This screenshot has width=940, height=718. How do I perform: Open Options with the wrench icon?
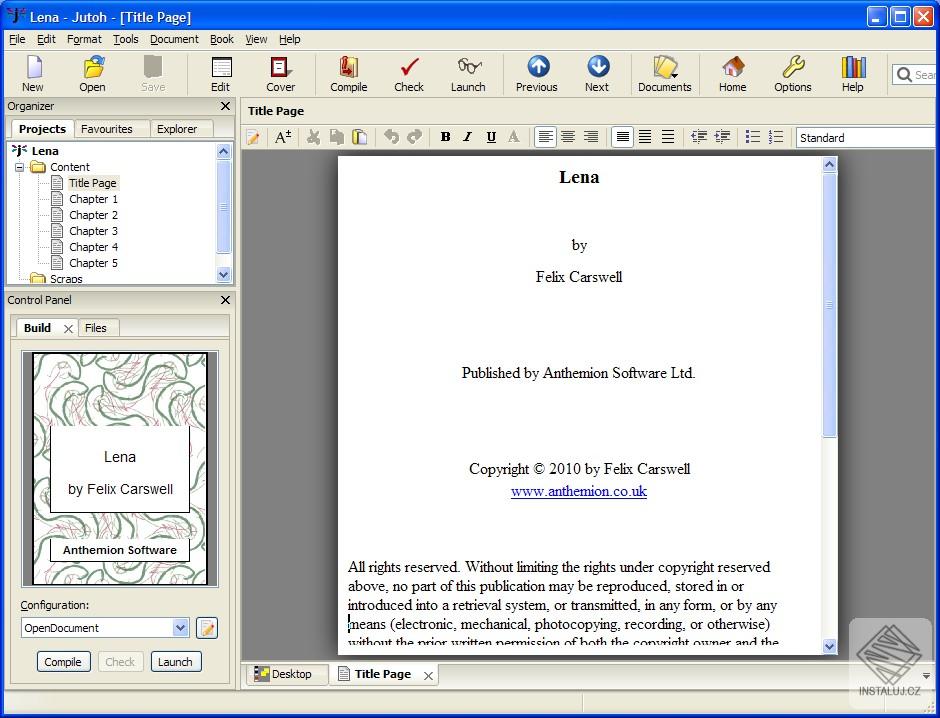click(793, 74)
